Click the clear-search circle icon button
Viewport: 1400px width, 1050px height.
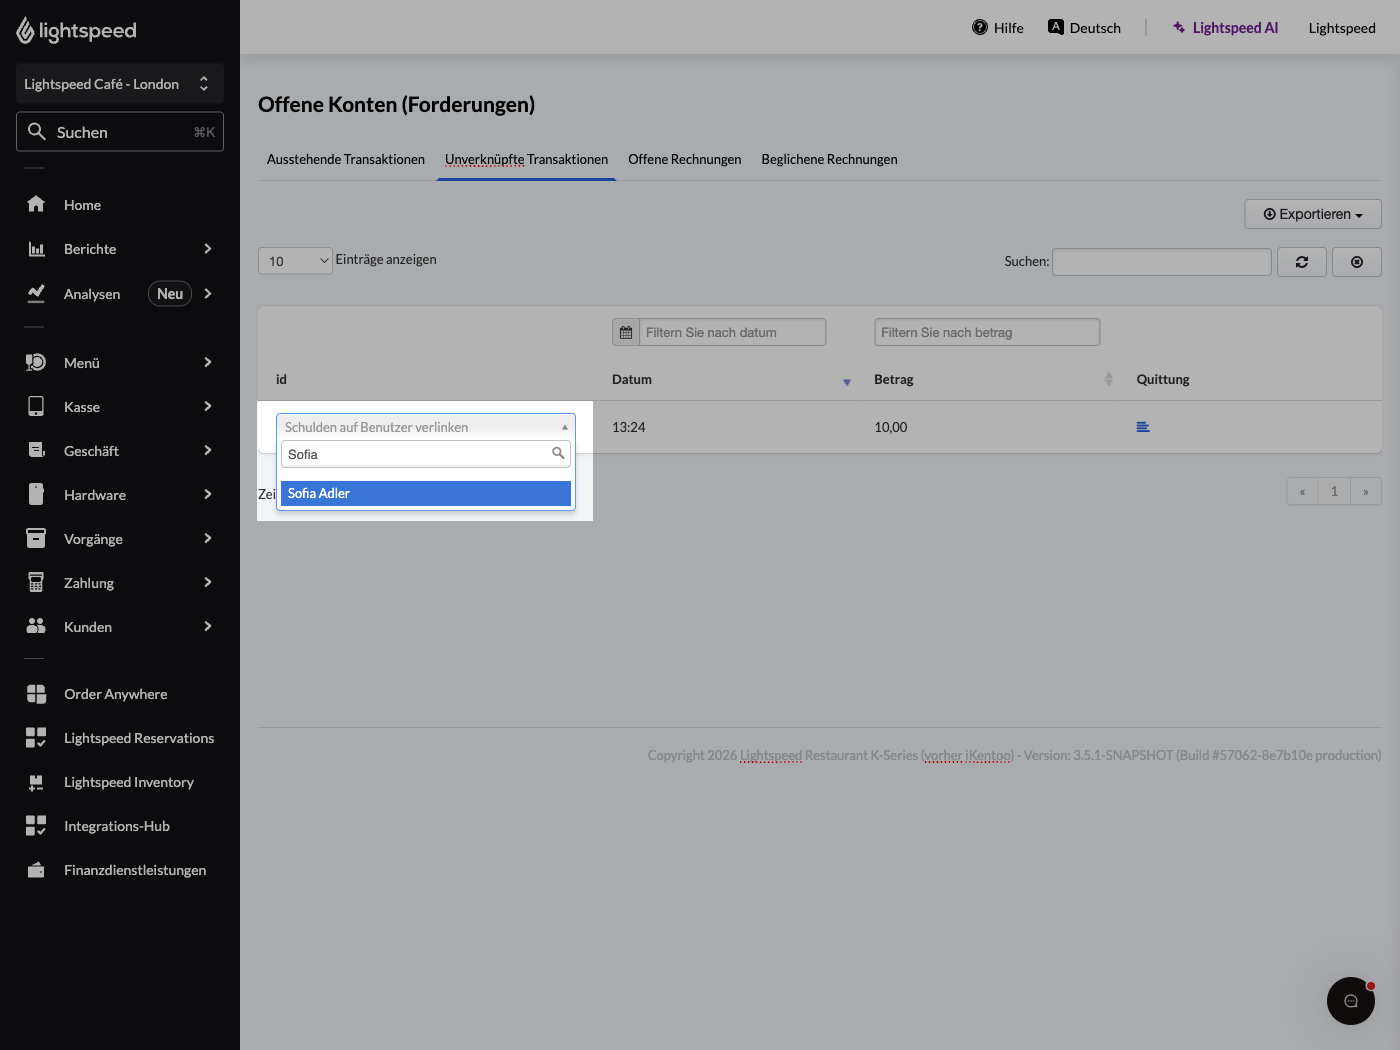(x=1357, y=262)
